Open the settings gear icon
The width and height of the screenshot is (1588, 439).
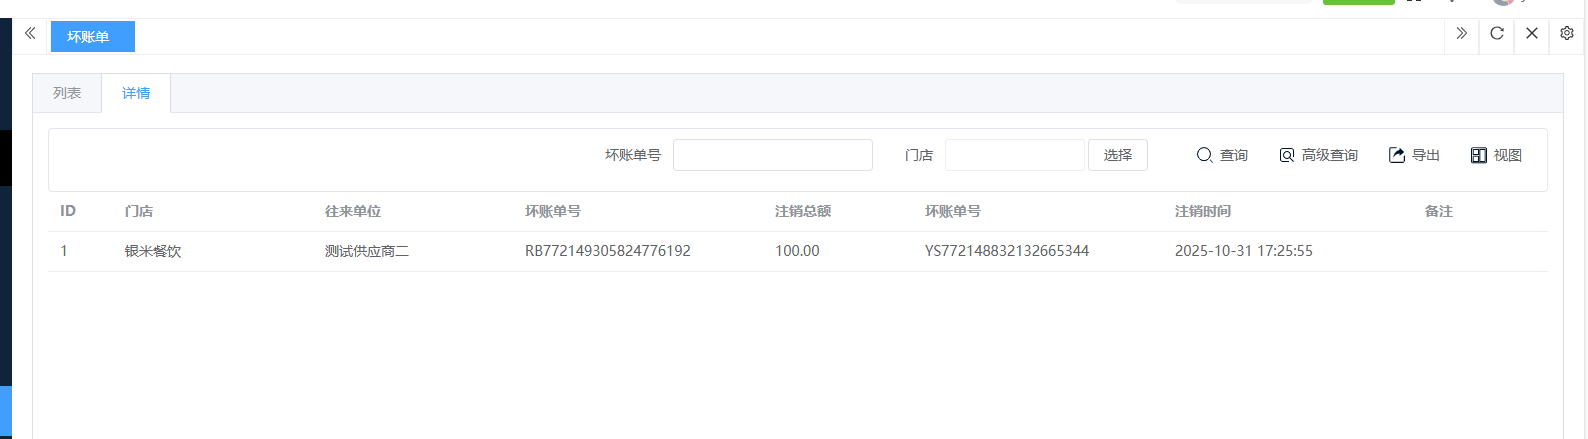click(1566, 34)
